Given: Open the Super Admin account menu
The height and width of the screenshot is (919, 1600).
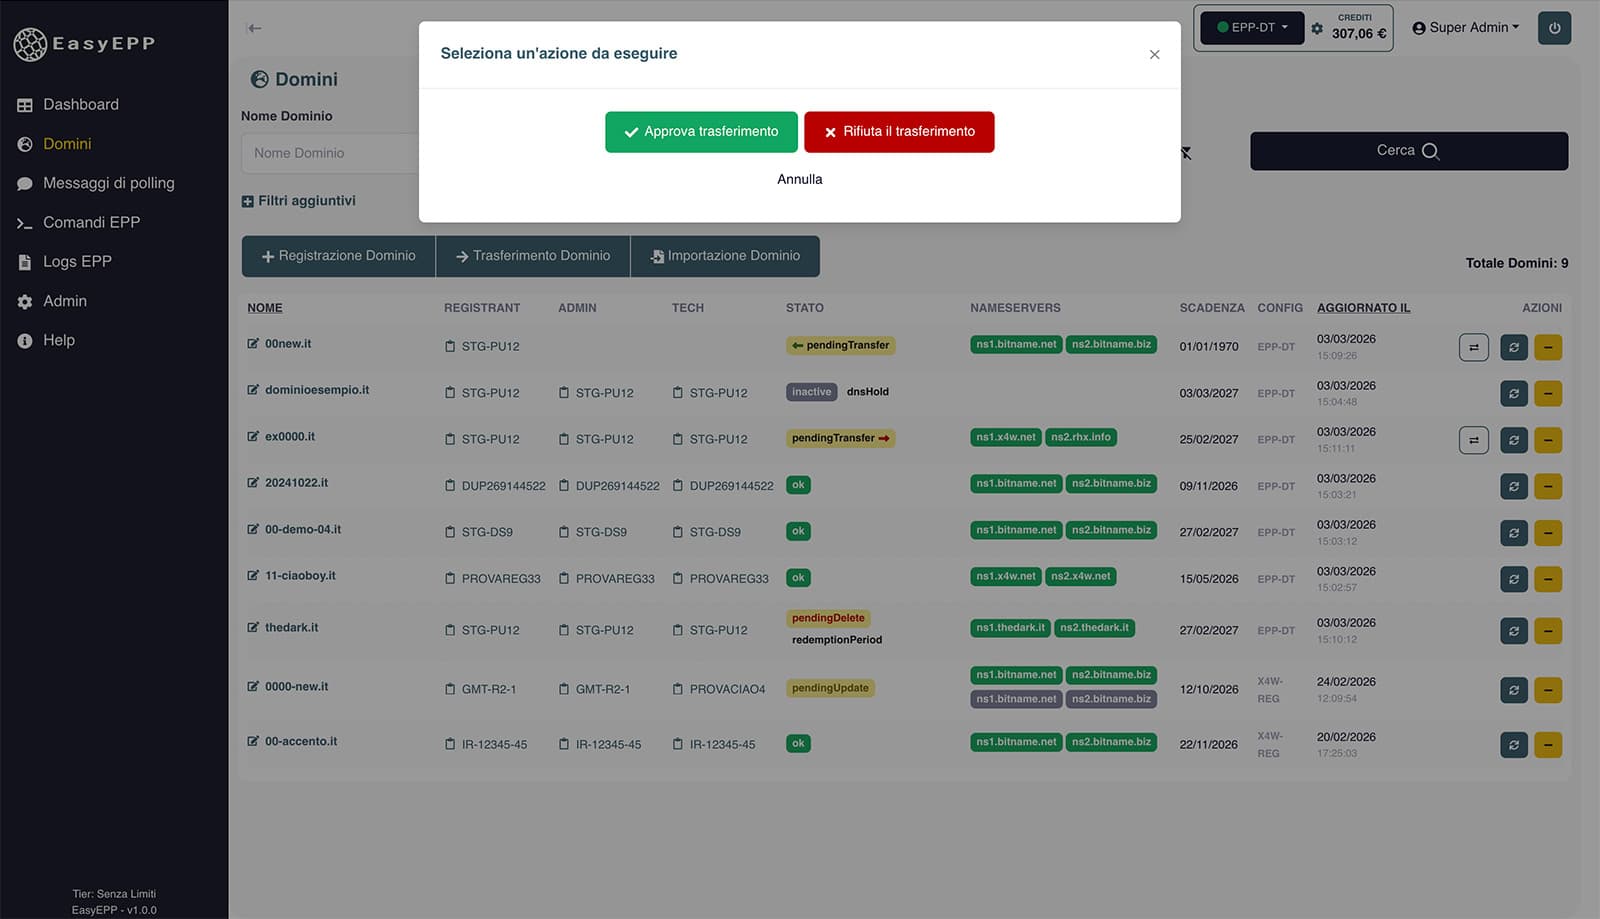Looking at the screenshot, I should (1466, 27).
